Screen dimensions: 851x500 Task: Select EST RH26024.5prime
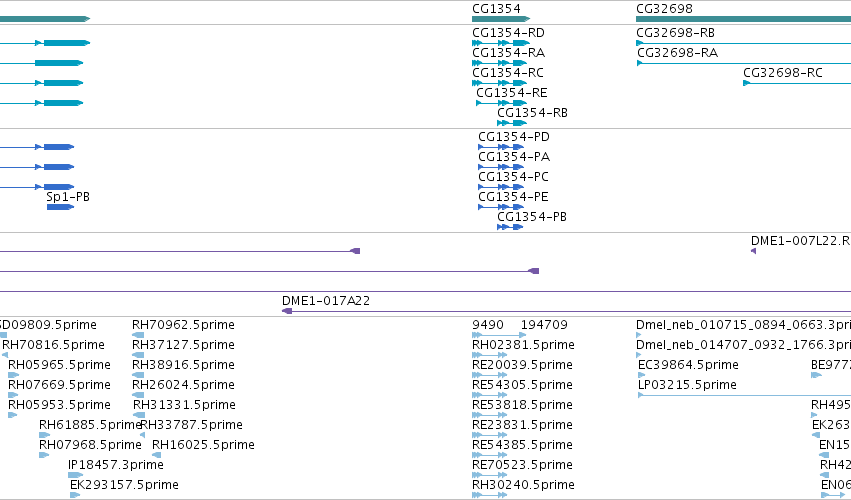pos(183,385)
